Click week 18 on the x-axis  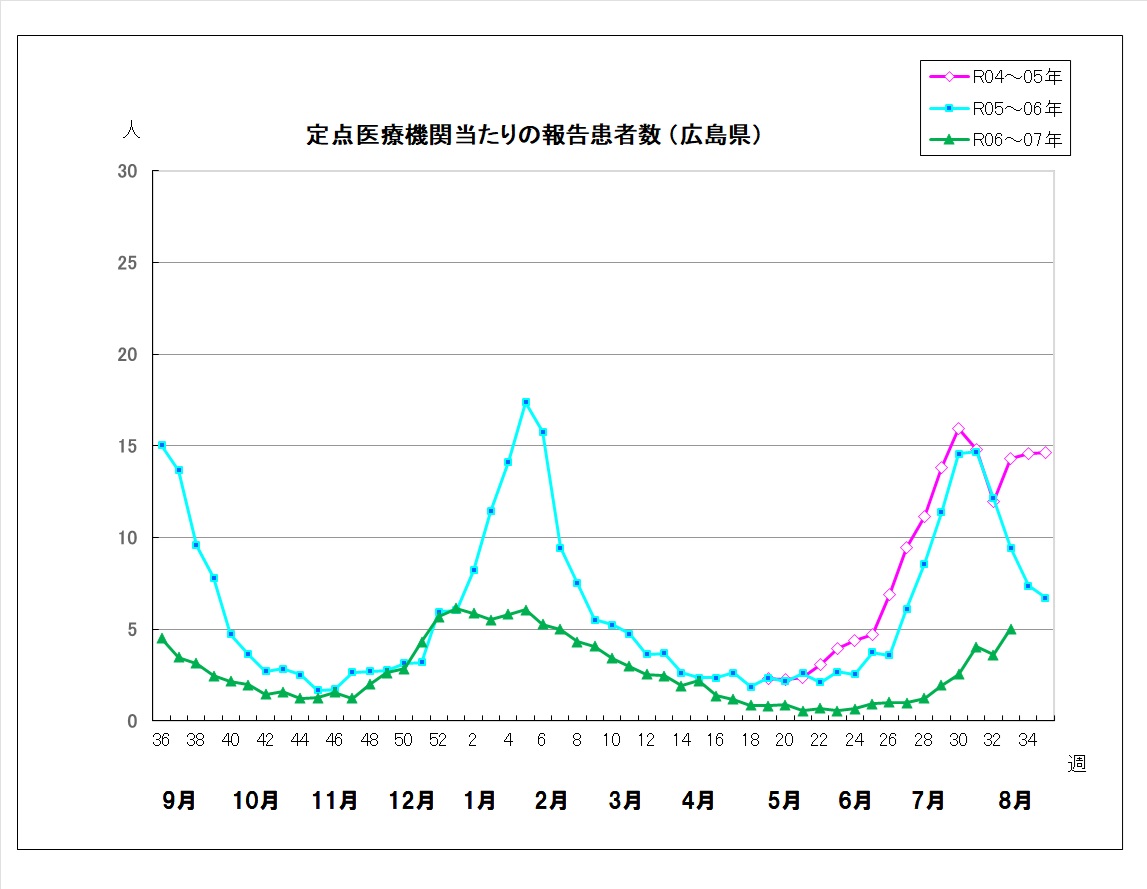[x=751, y=740]
